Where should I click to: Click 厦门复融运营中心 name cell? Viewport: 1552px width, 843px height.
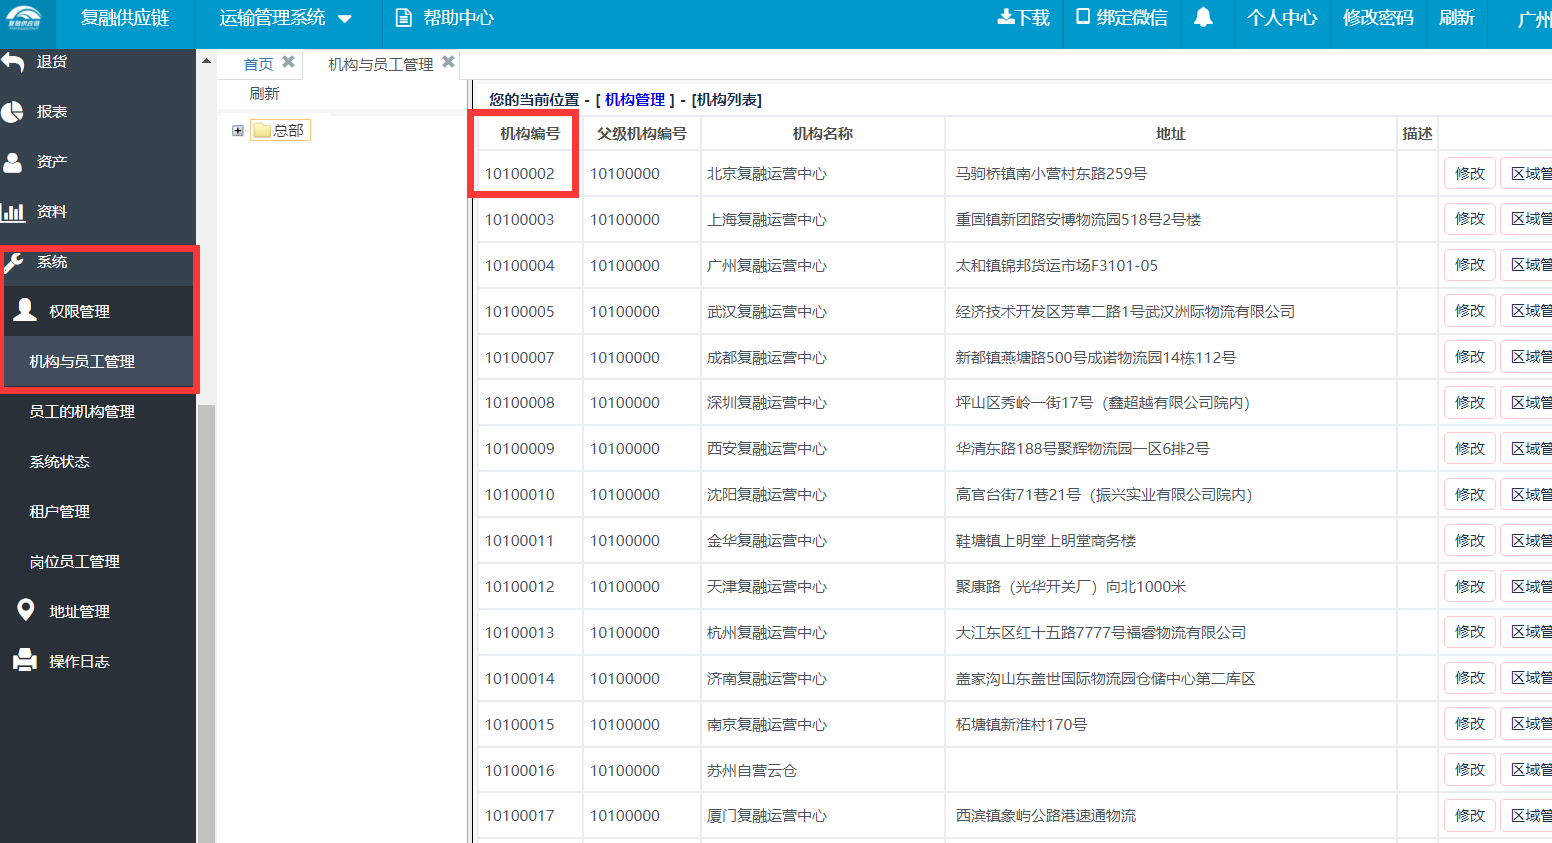767,816
